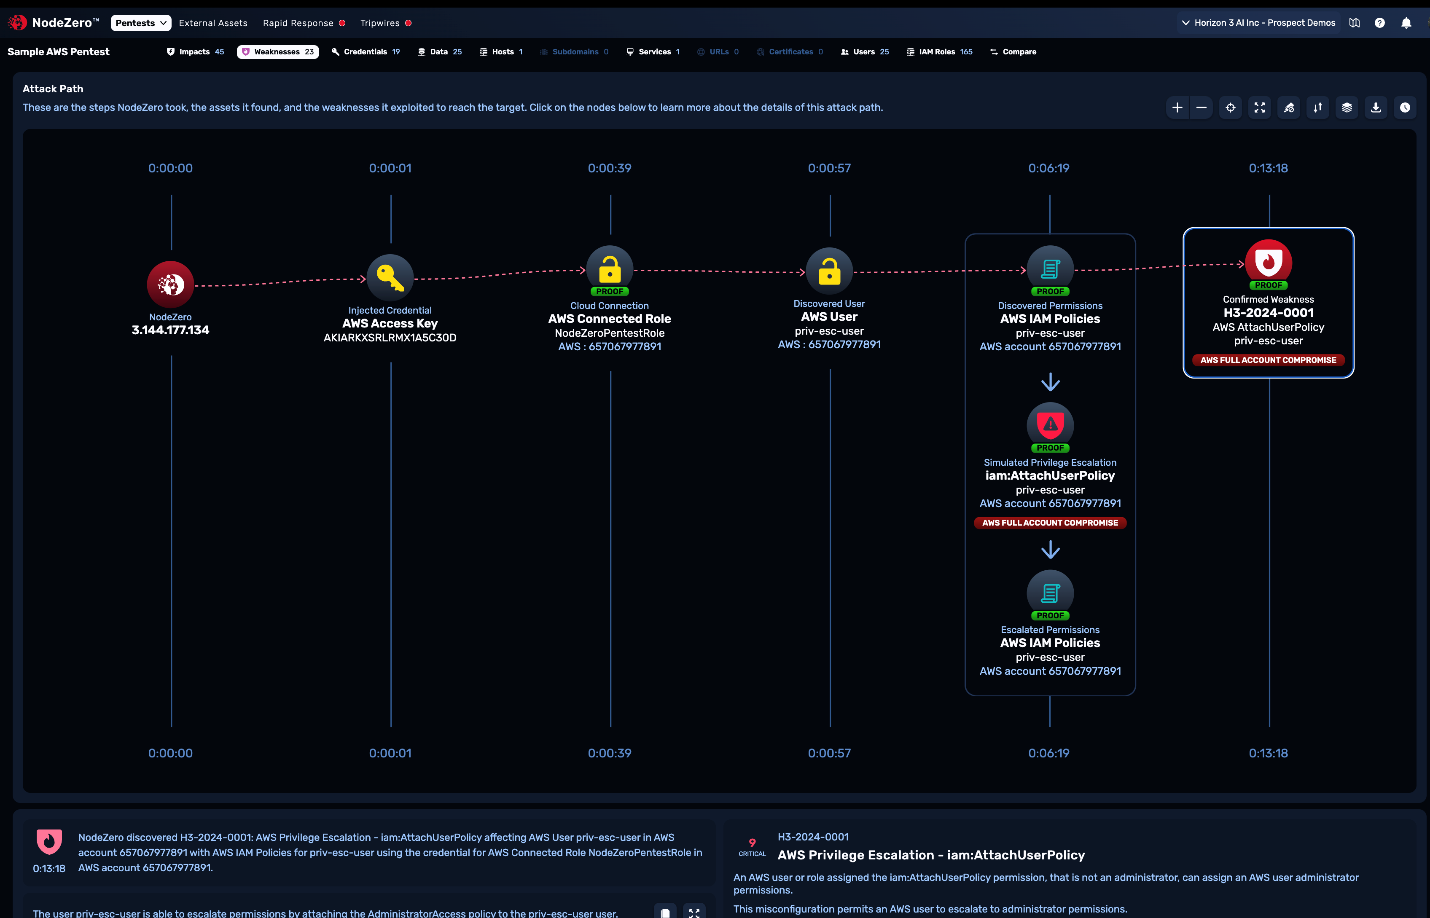The image size is (1430, 918).
Task: Open the notifications bell
Action: tap(1406, 23)
